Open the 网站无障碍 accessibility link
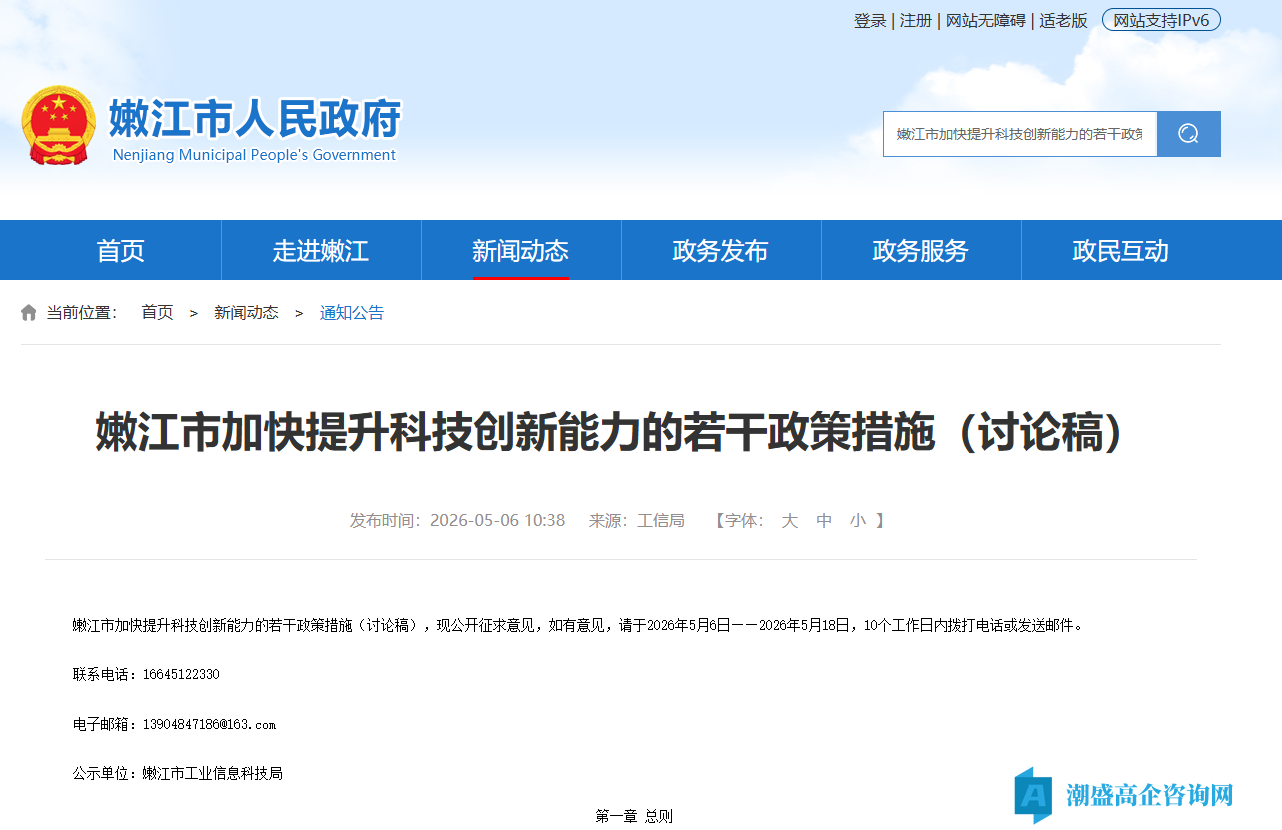 pyautogui.click(x=986, y=20)
